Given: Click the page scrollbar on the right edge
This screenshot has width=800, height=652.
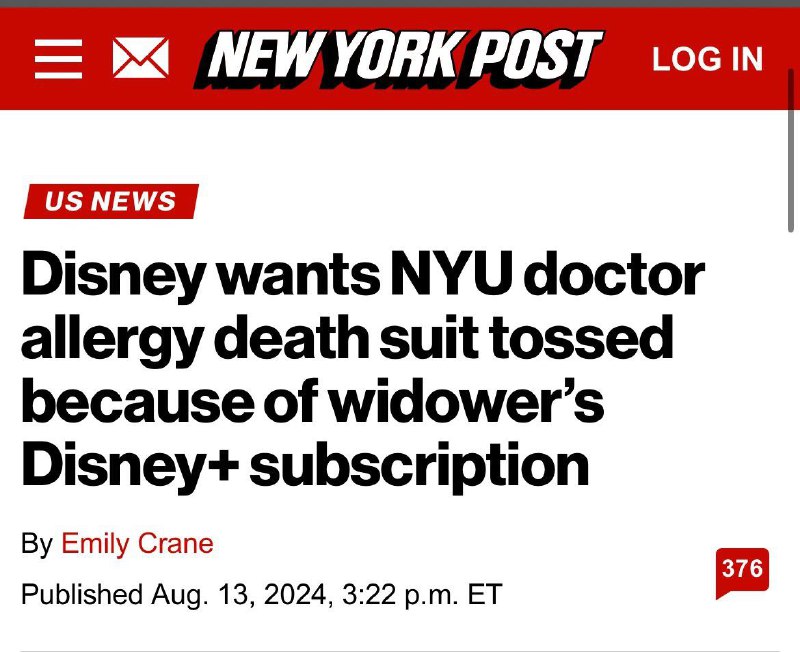Looking at the screenshot, I should tap(792, 150).
